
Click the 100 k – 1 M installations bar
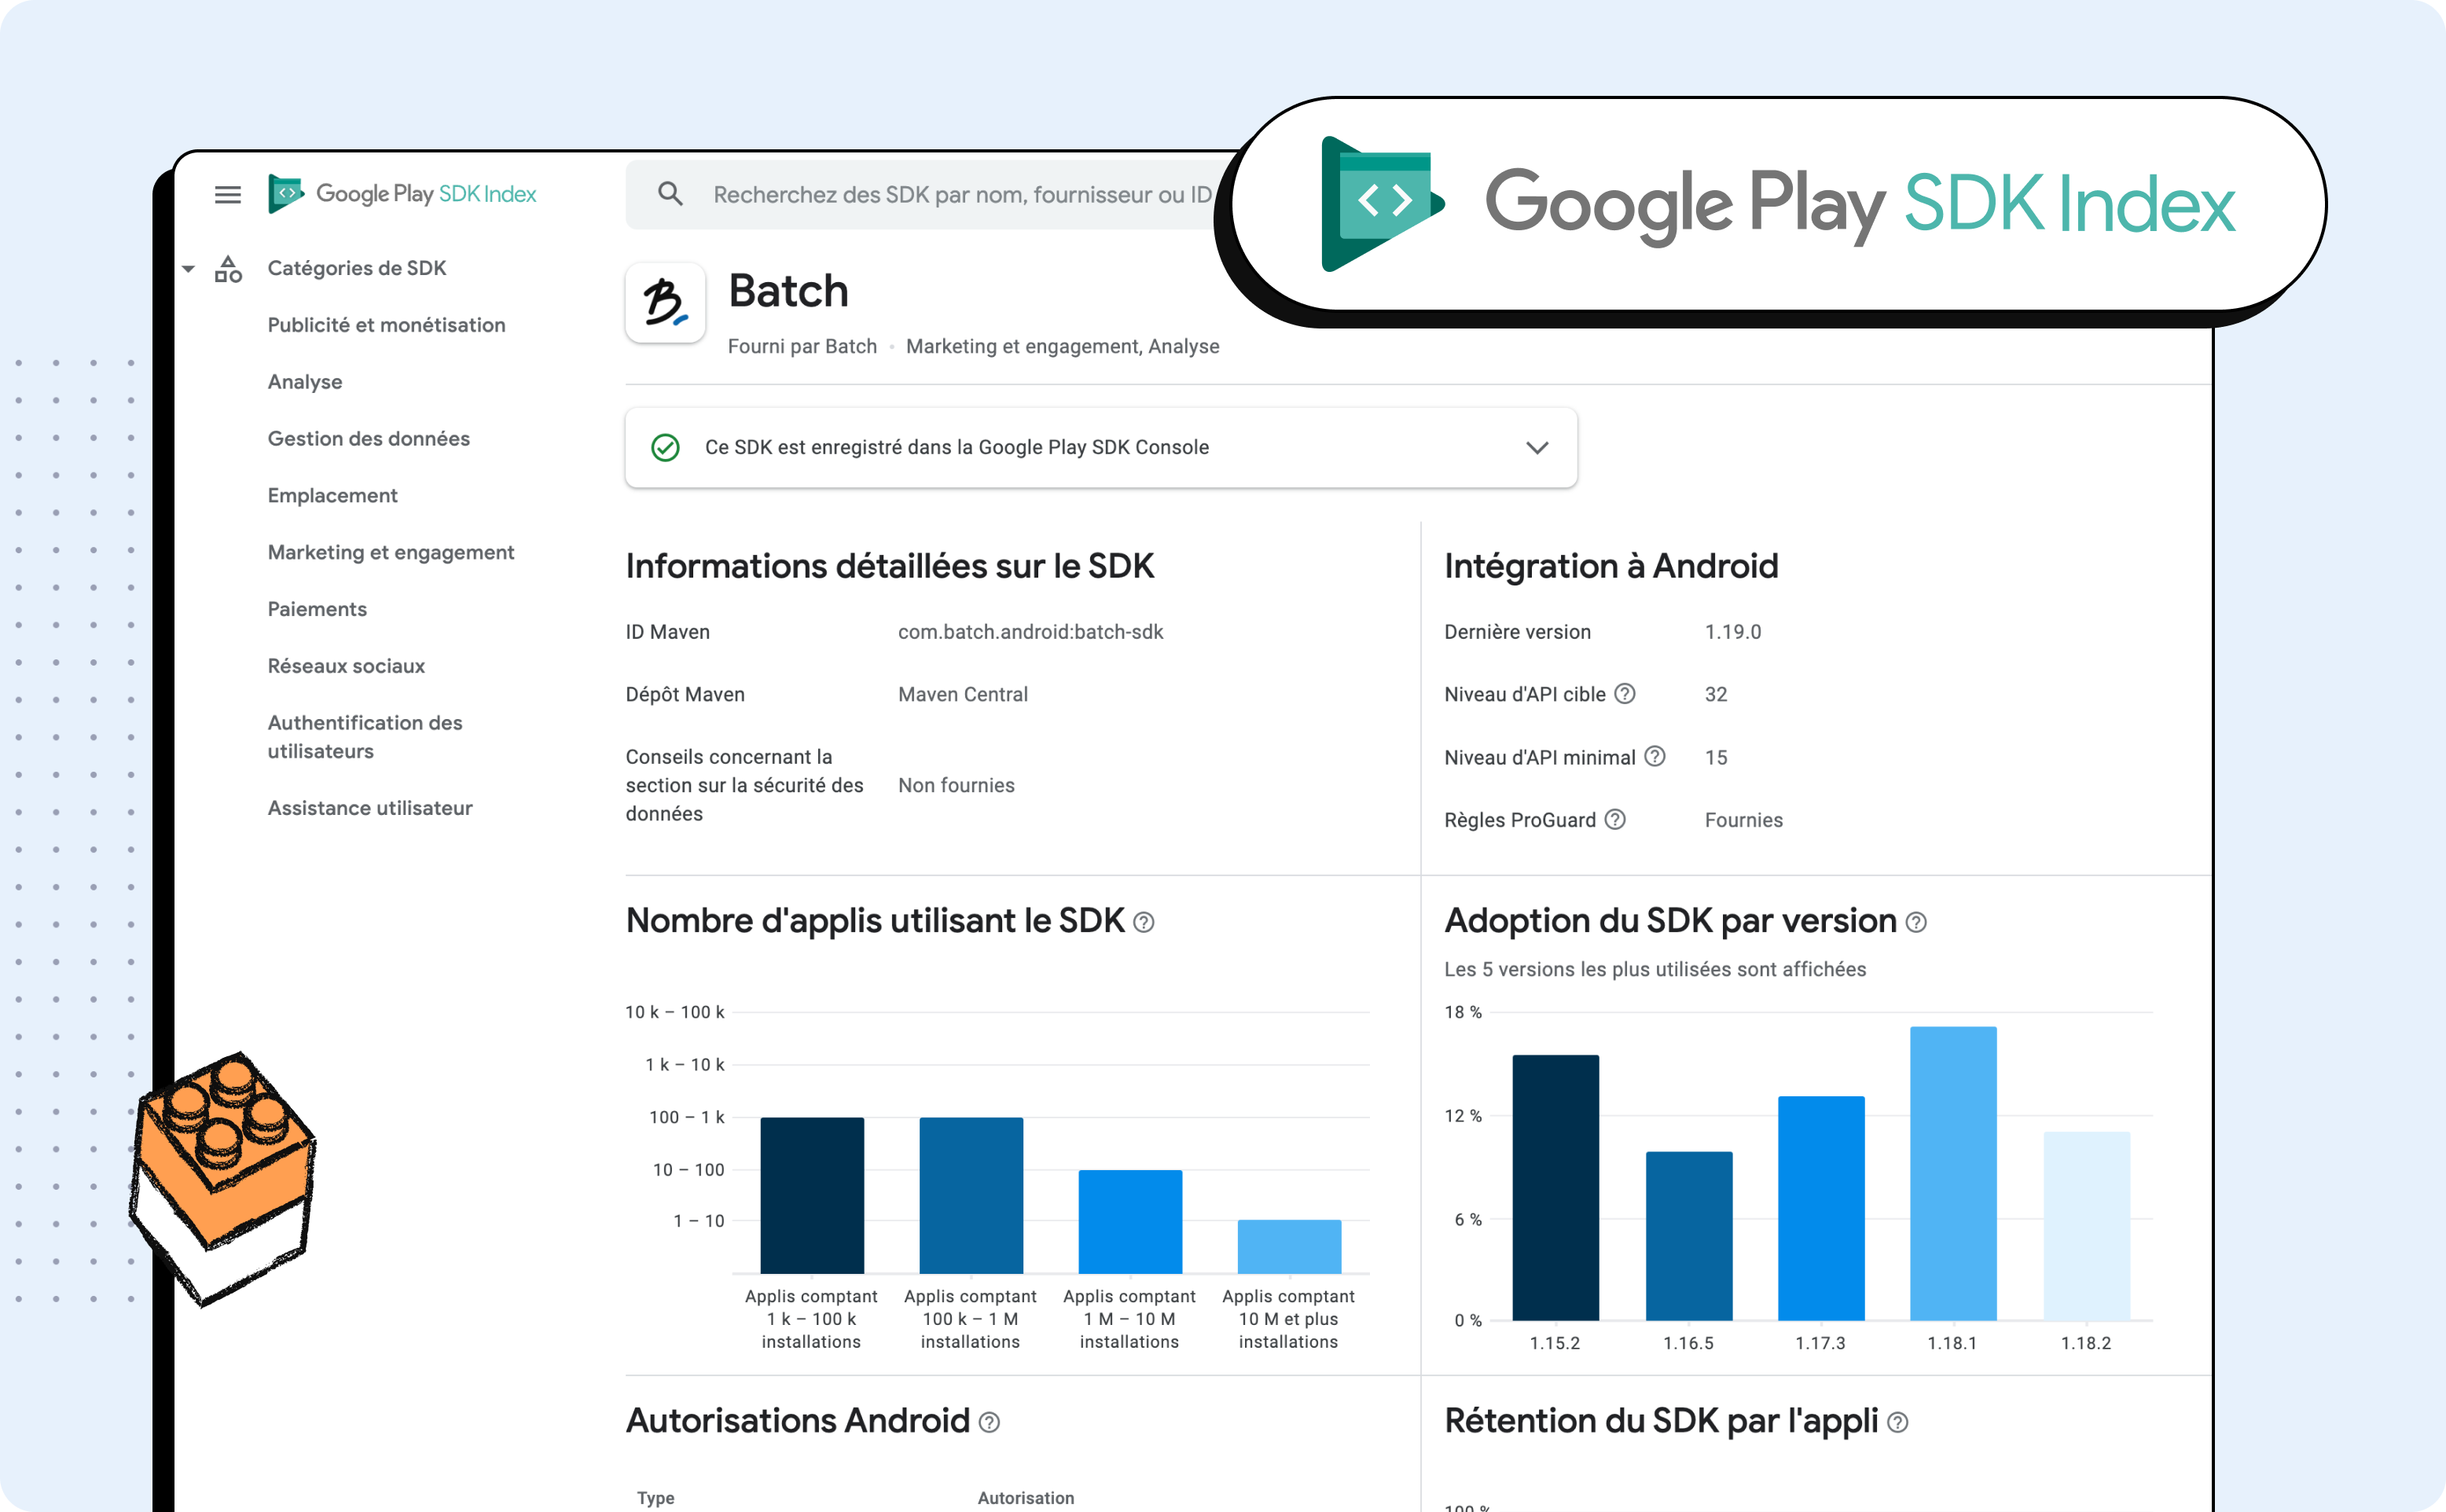point(971,1195)
